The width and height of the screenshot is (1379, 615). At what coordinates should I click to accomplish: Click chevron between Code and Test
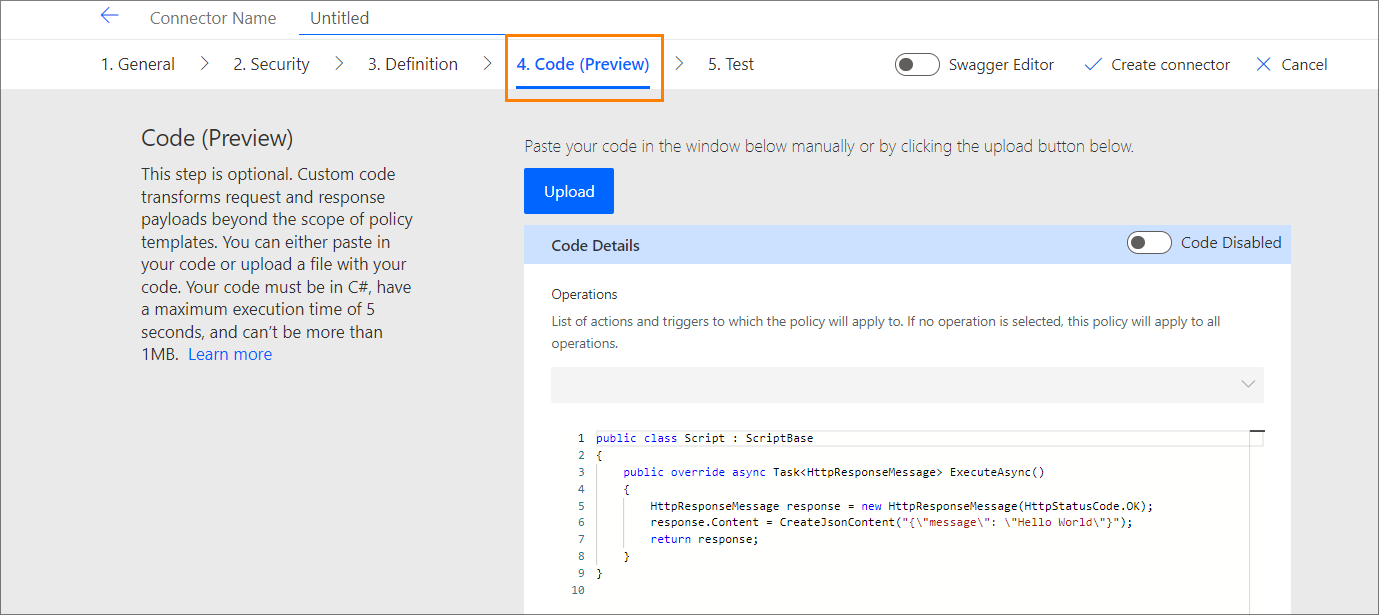(x=679, y=64)
